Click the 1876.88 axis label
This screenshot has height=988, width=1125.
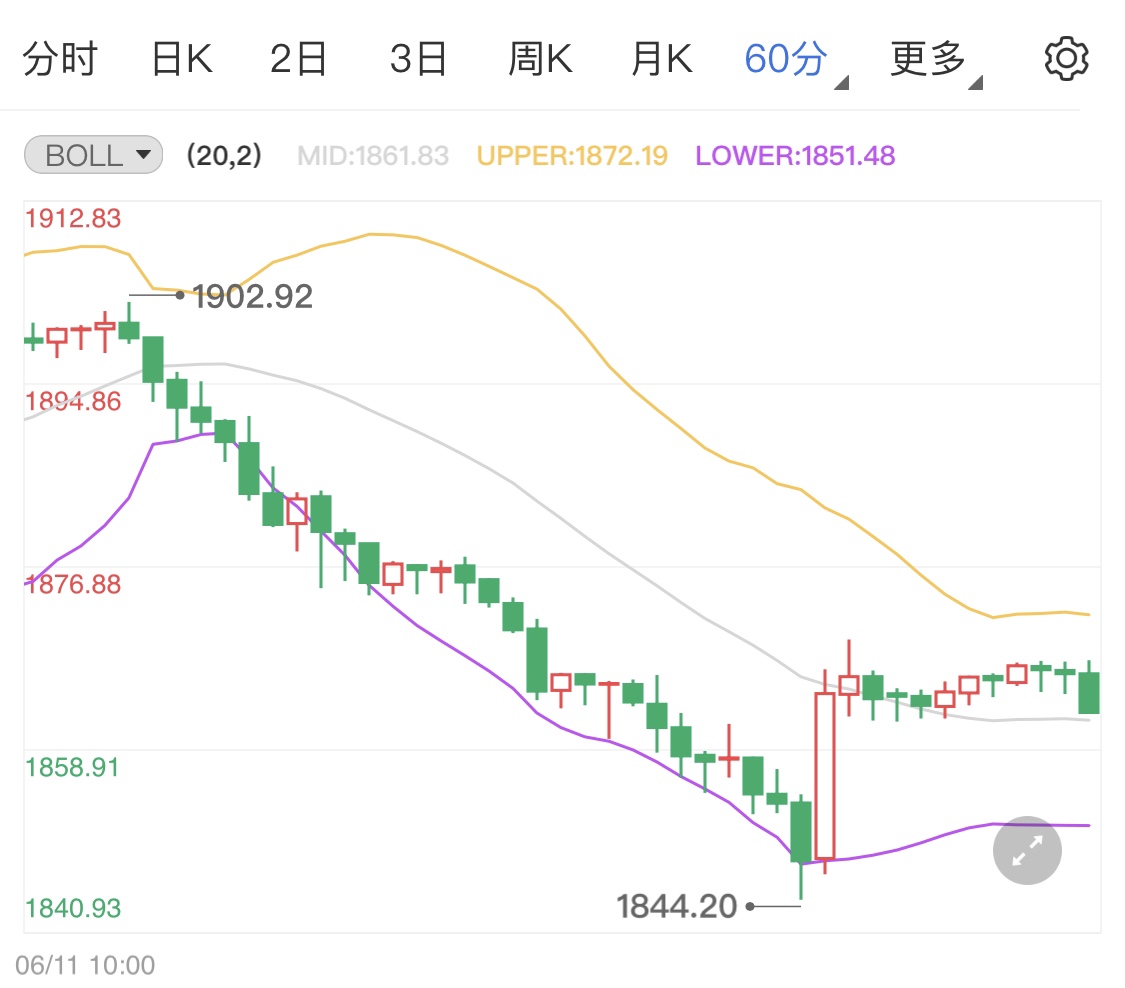[x=73, y=584]
